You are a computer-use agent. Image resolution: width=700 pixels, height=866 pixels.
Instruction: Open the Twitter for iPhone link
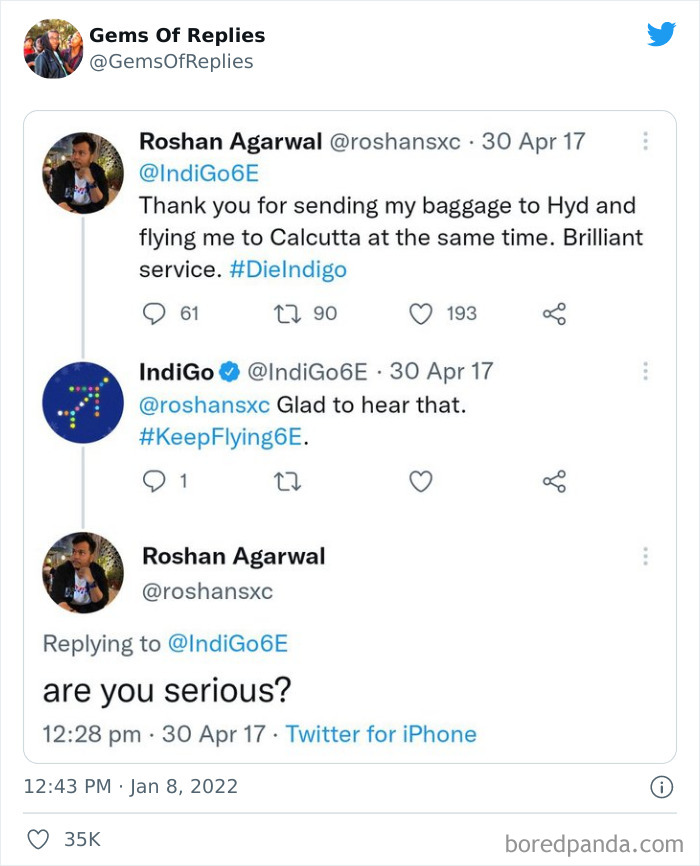[x=381, y=734]
